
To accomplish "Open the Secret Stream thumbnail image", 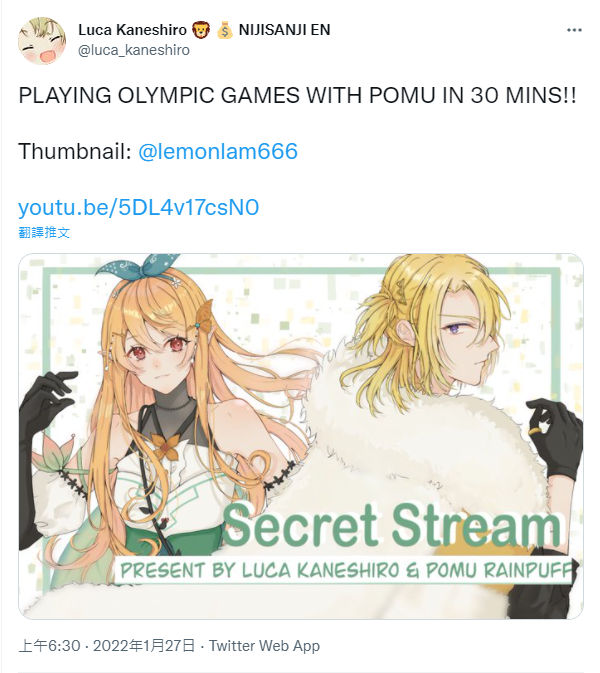I will pos(300,436).
